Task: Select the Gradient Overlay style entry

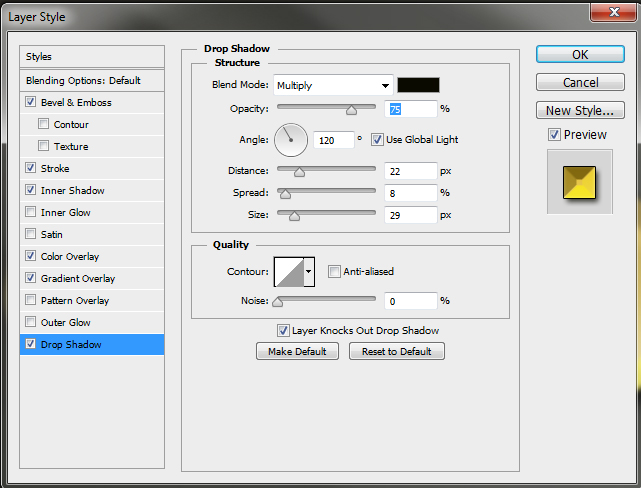Action: point(78,278)
